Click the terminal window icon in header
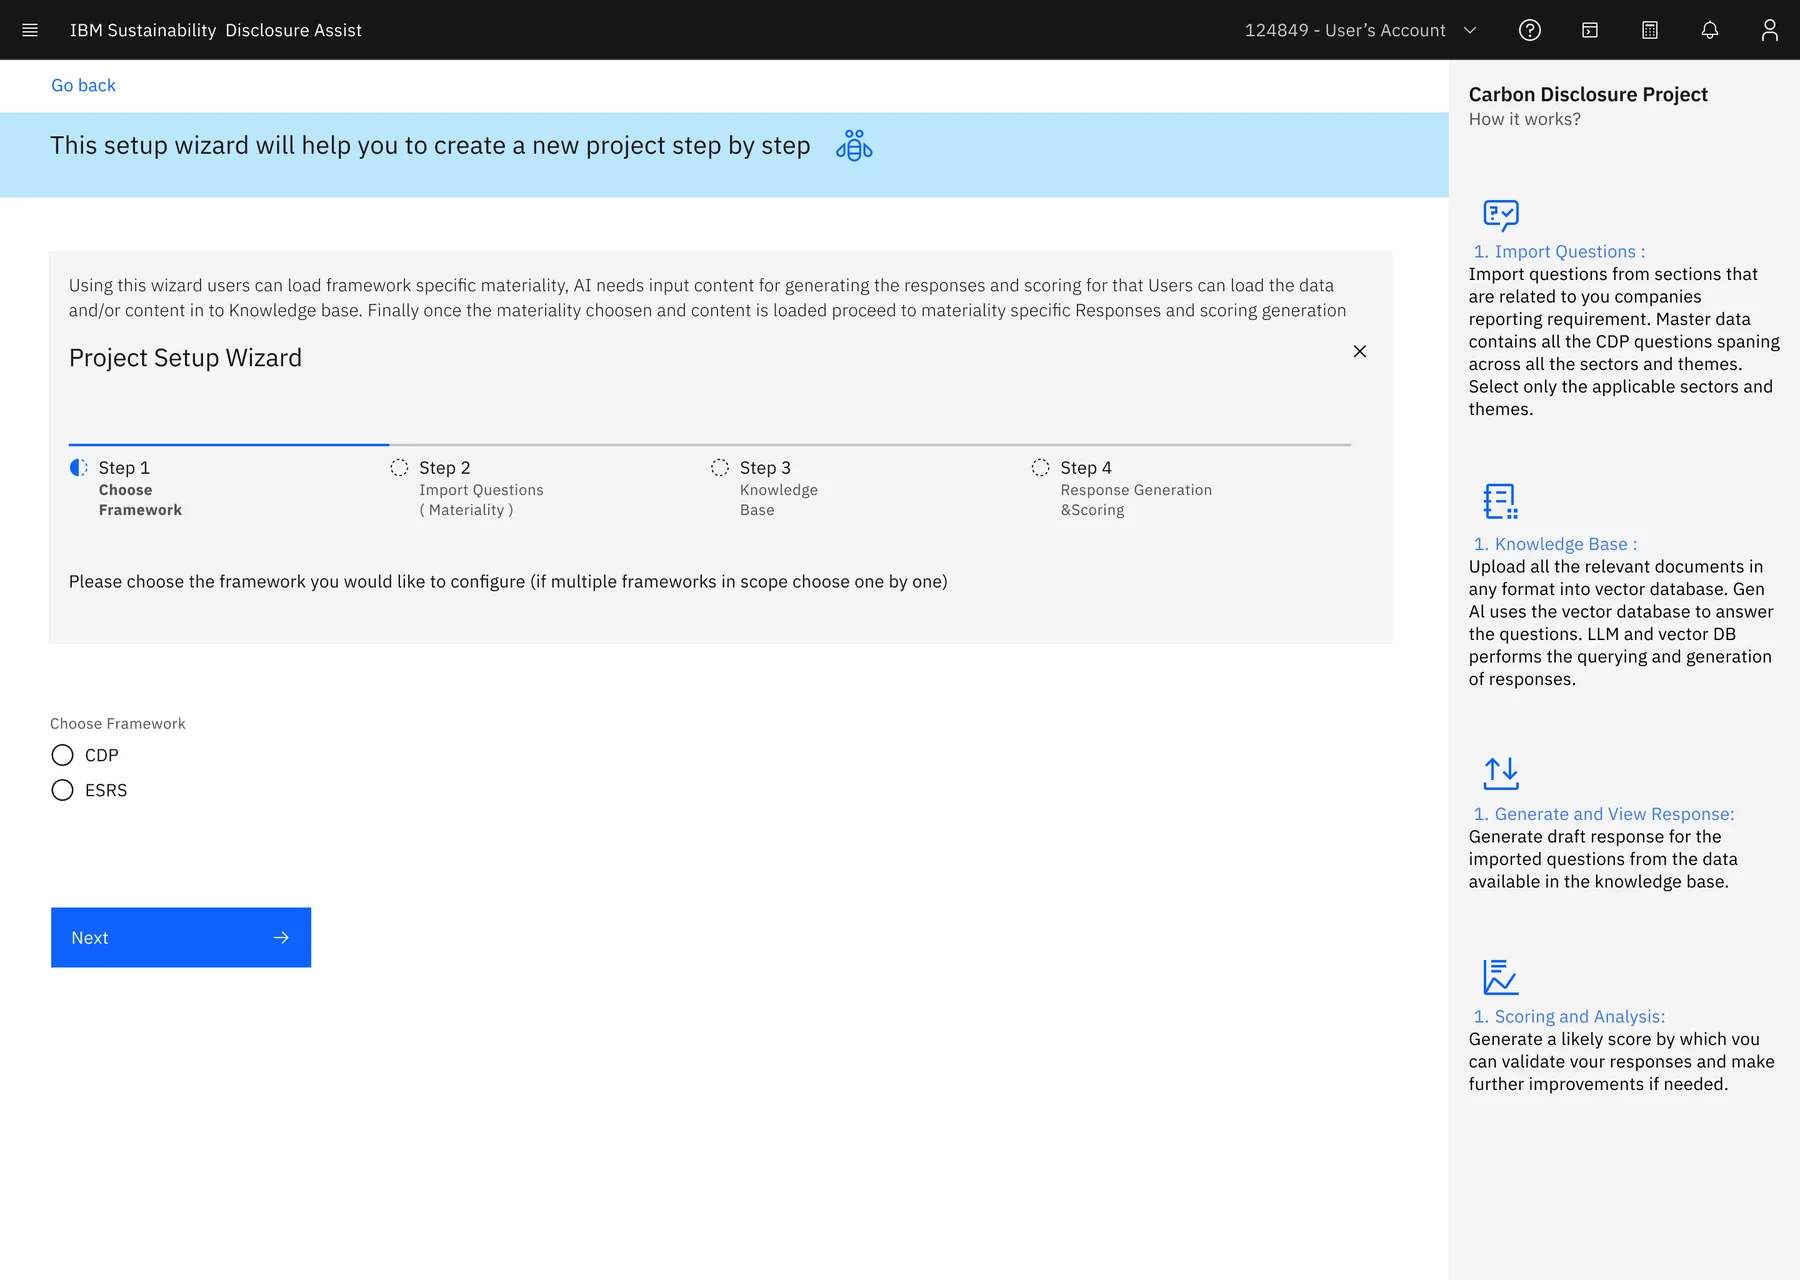Image resolution: width=1800 pixels, height=1280 pixels. tap(1590, 30)
